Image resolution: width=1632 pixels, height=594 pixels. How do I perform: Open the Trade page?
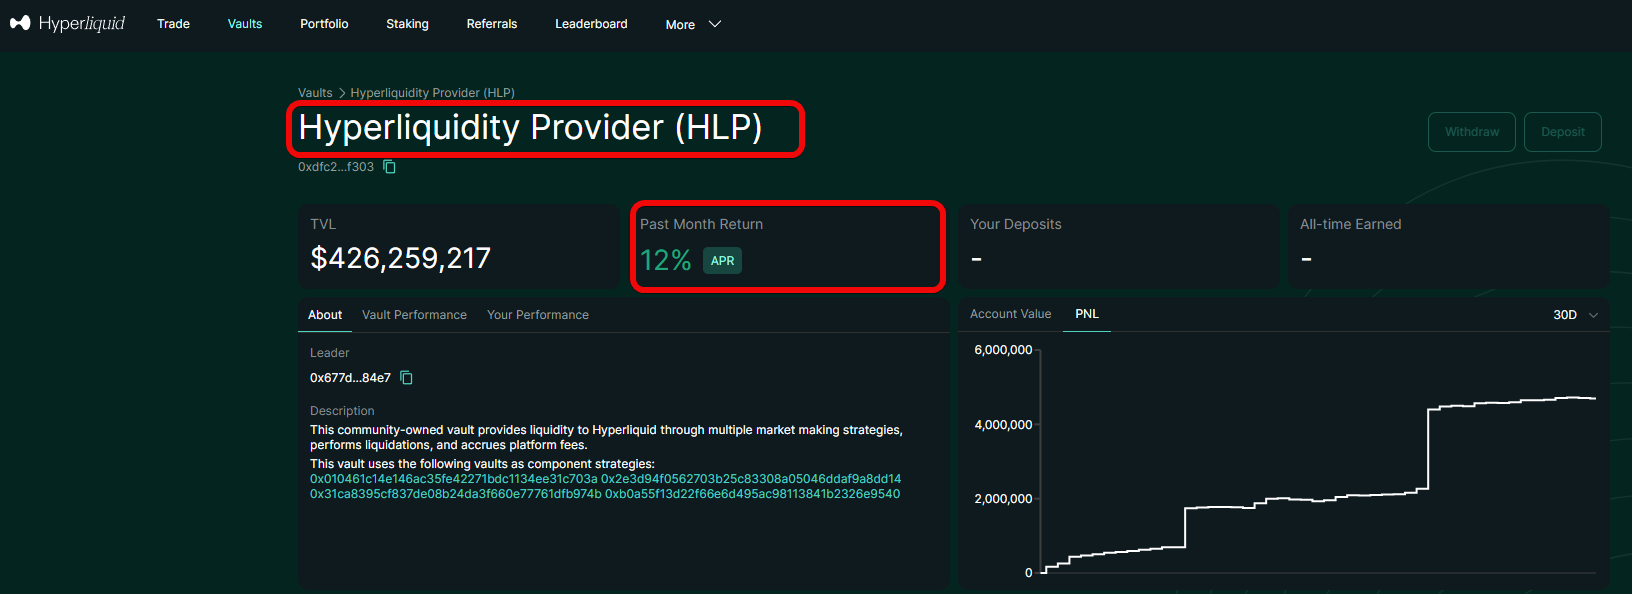coord(173,24)
